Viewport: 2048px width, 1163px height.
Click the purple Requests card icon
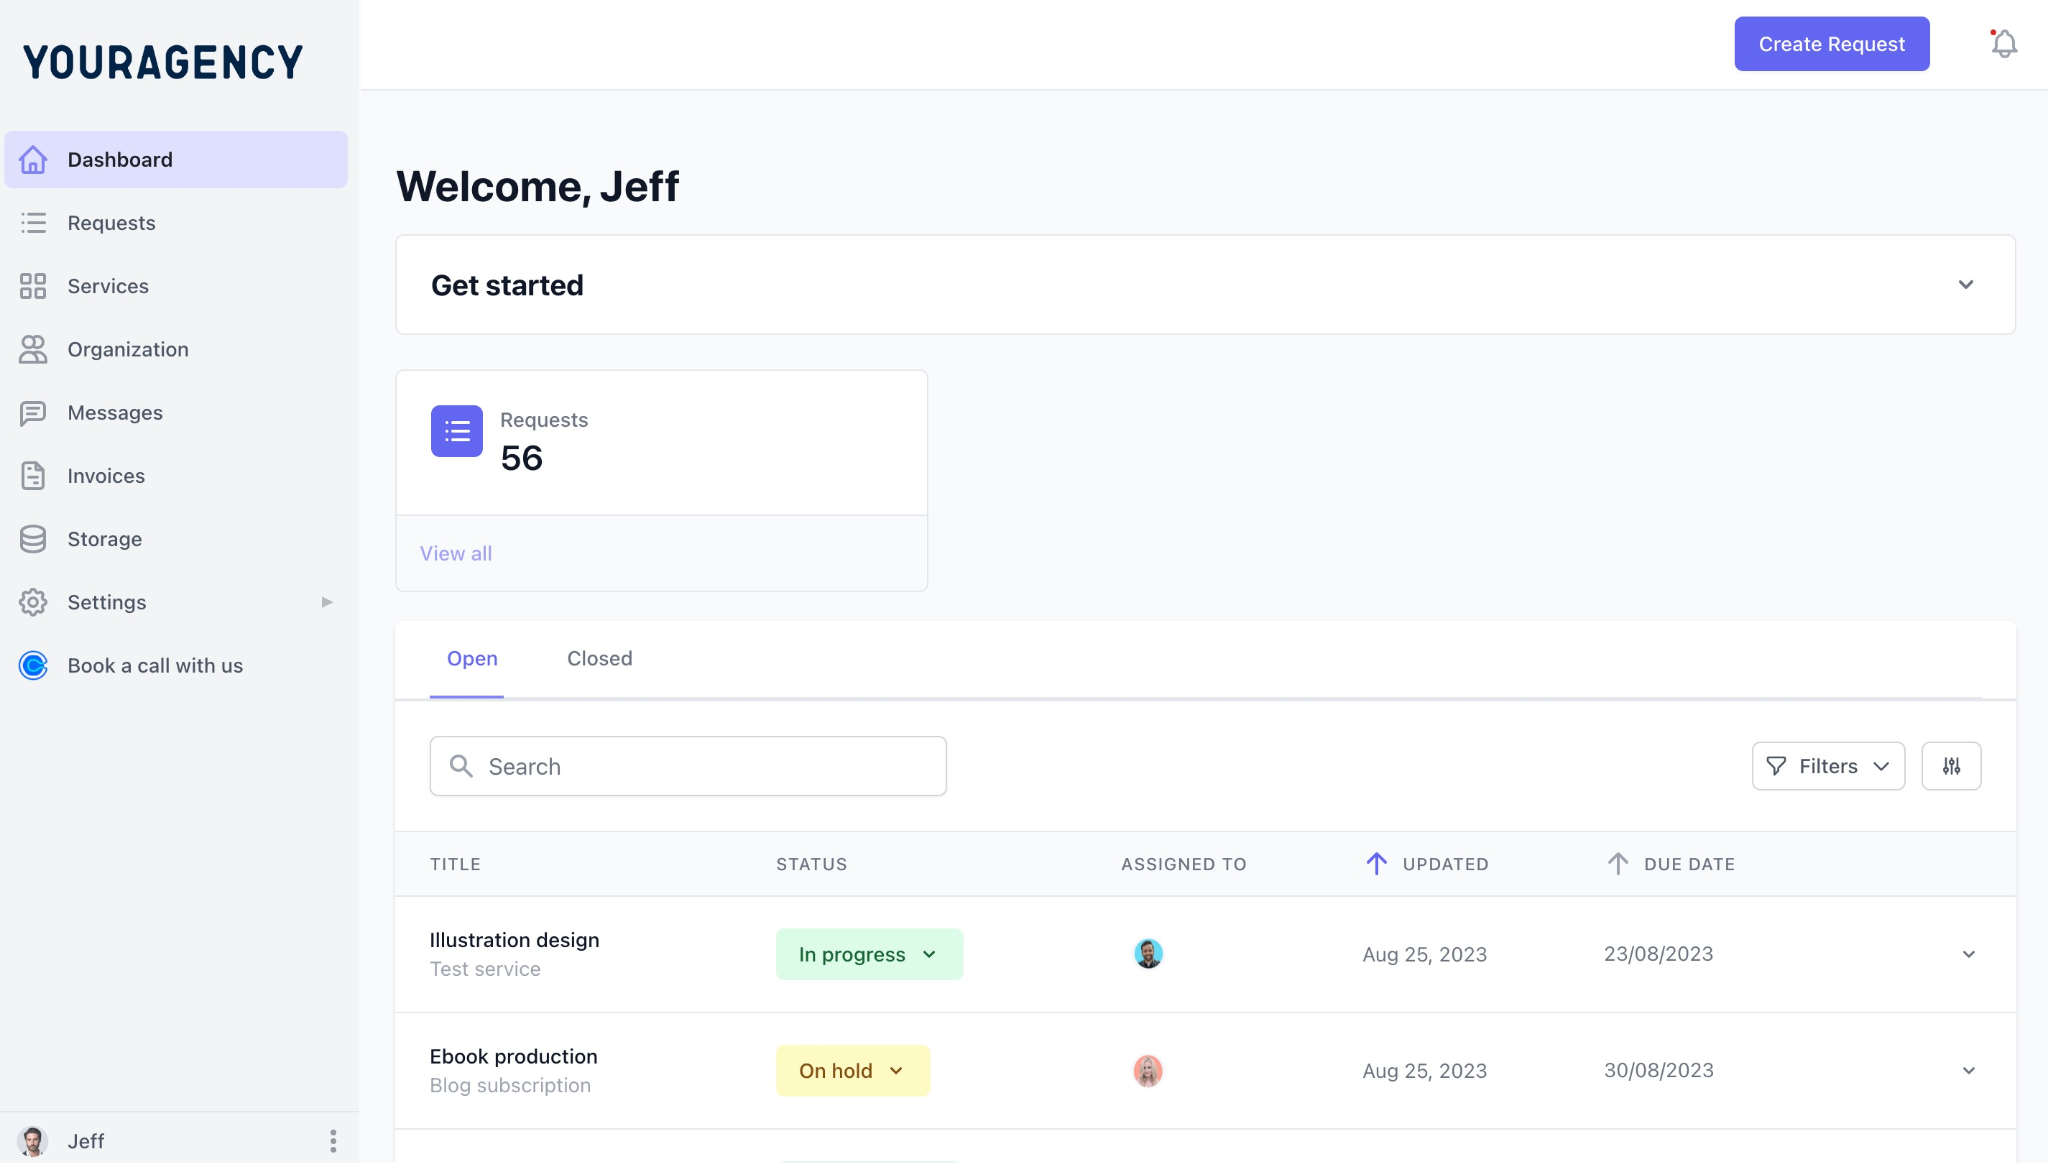click(x=457, y=431)
